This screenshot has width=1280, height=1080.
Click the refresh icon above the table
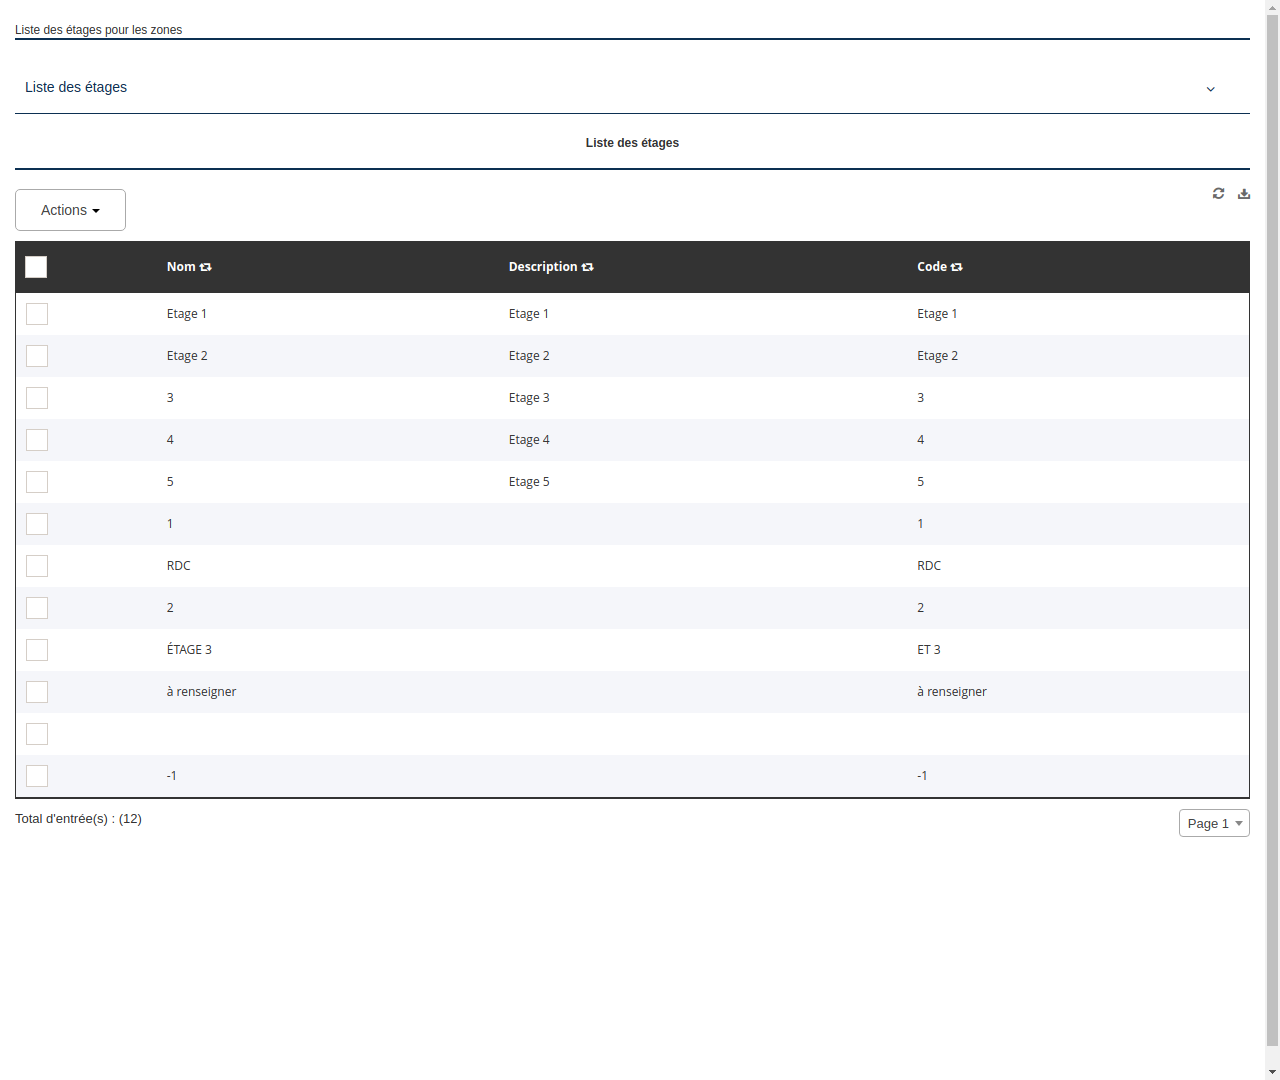[x=1218, y=193]
